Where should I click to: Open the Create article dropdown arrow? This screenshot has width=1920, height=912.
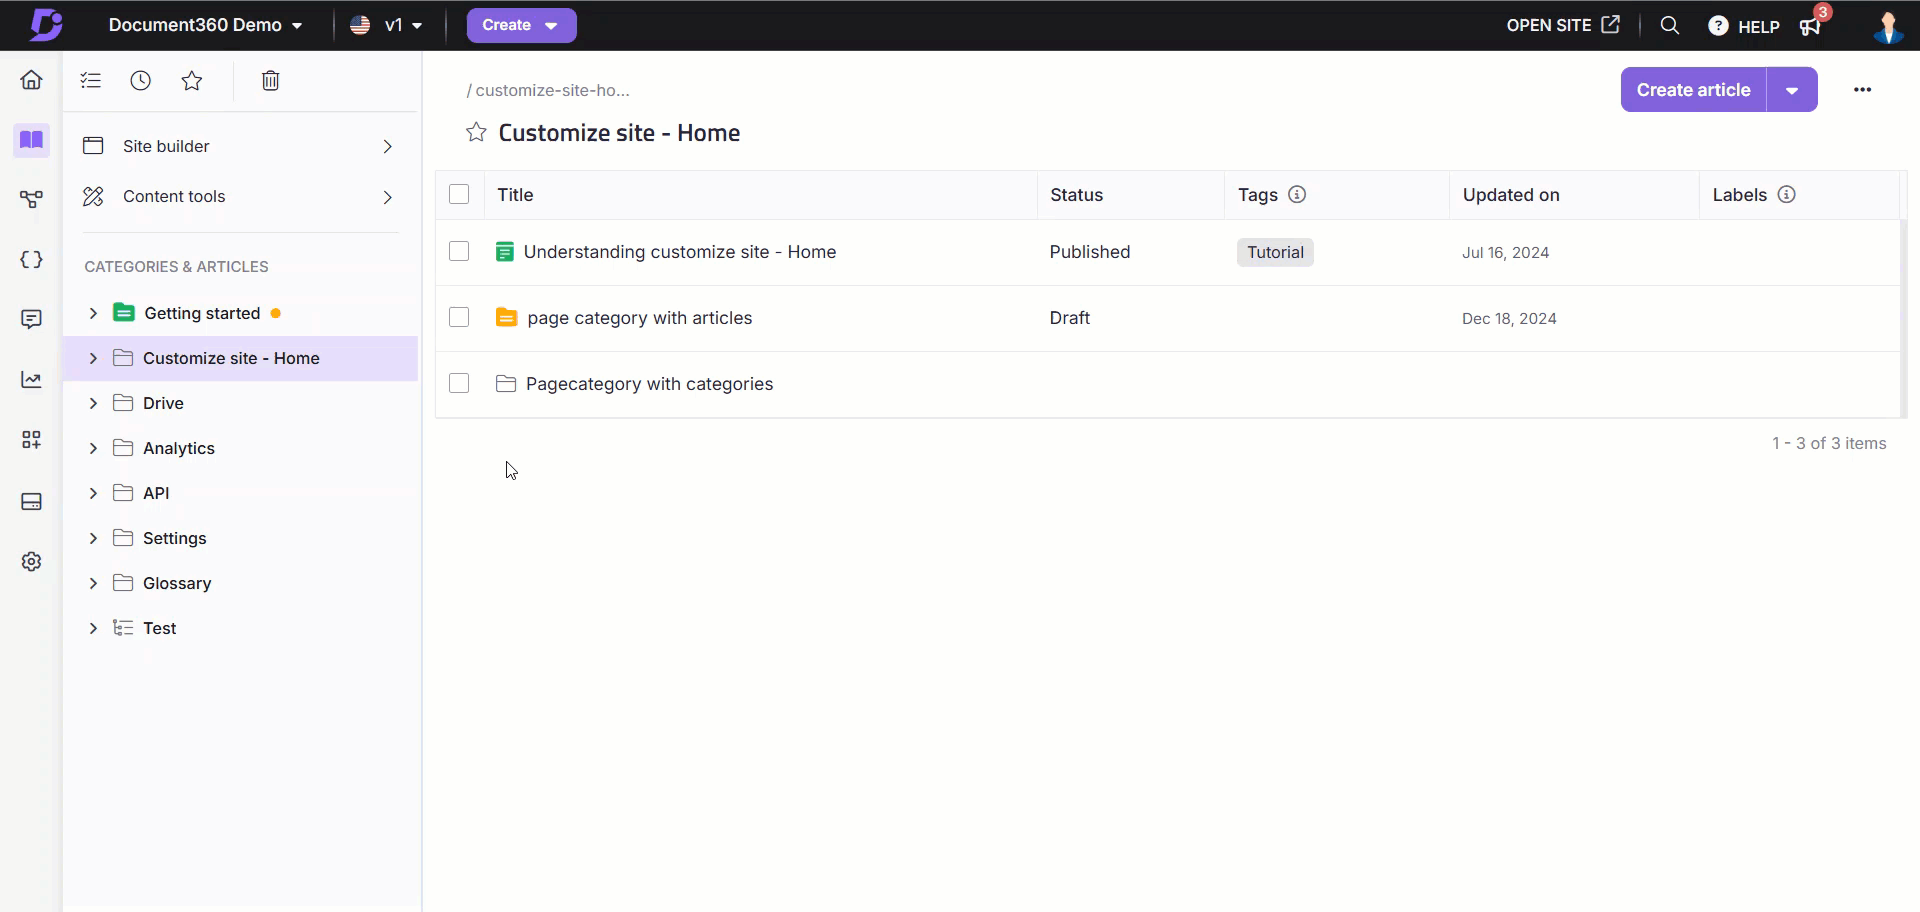[1792, 90]
